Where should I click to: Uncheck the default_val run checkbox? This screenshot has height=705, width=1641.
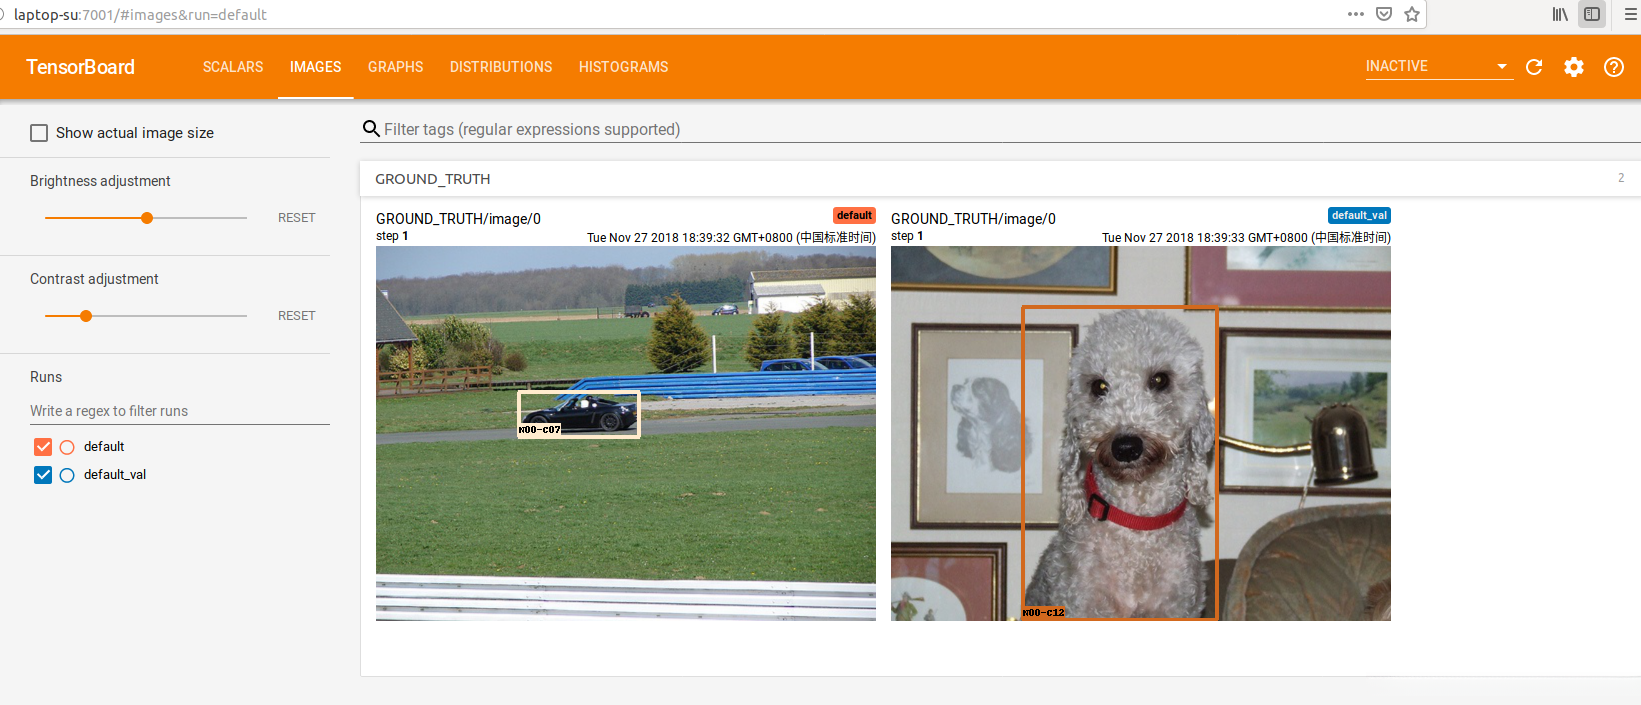click(x=43, y=475)
